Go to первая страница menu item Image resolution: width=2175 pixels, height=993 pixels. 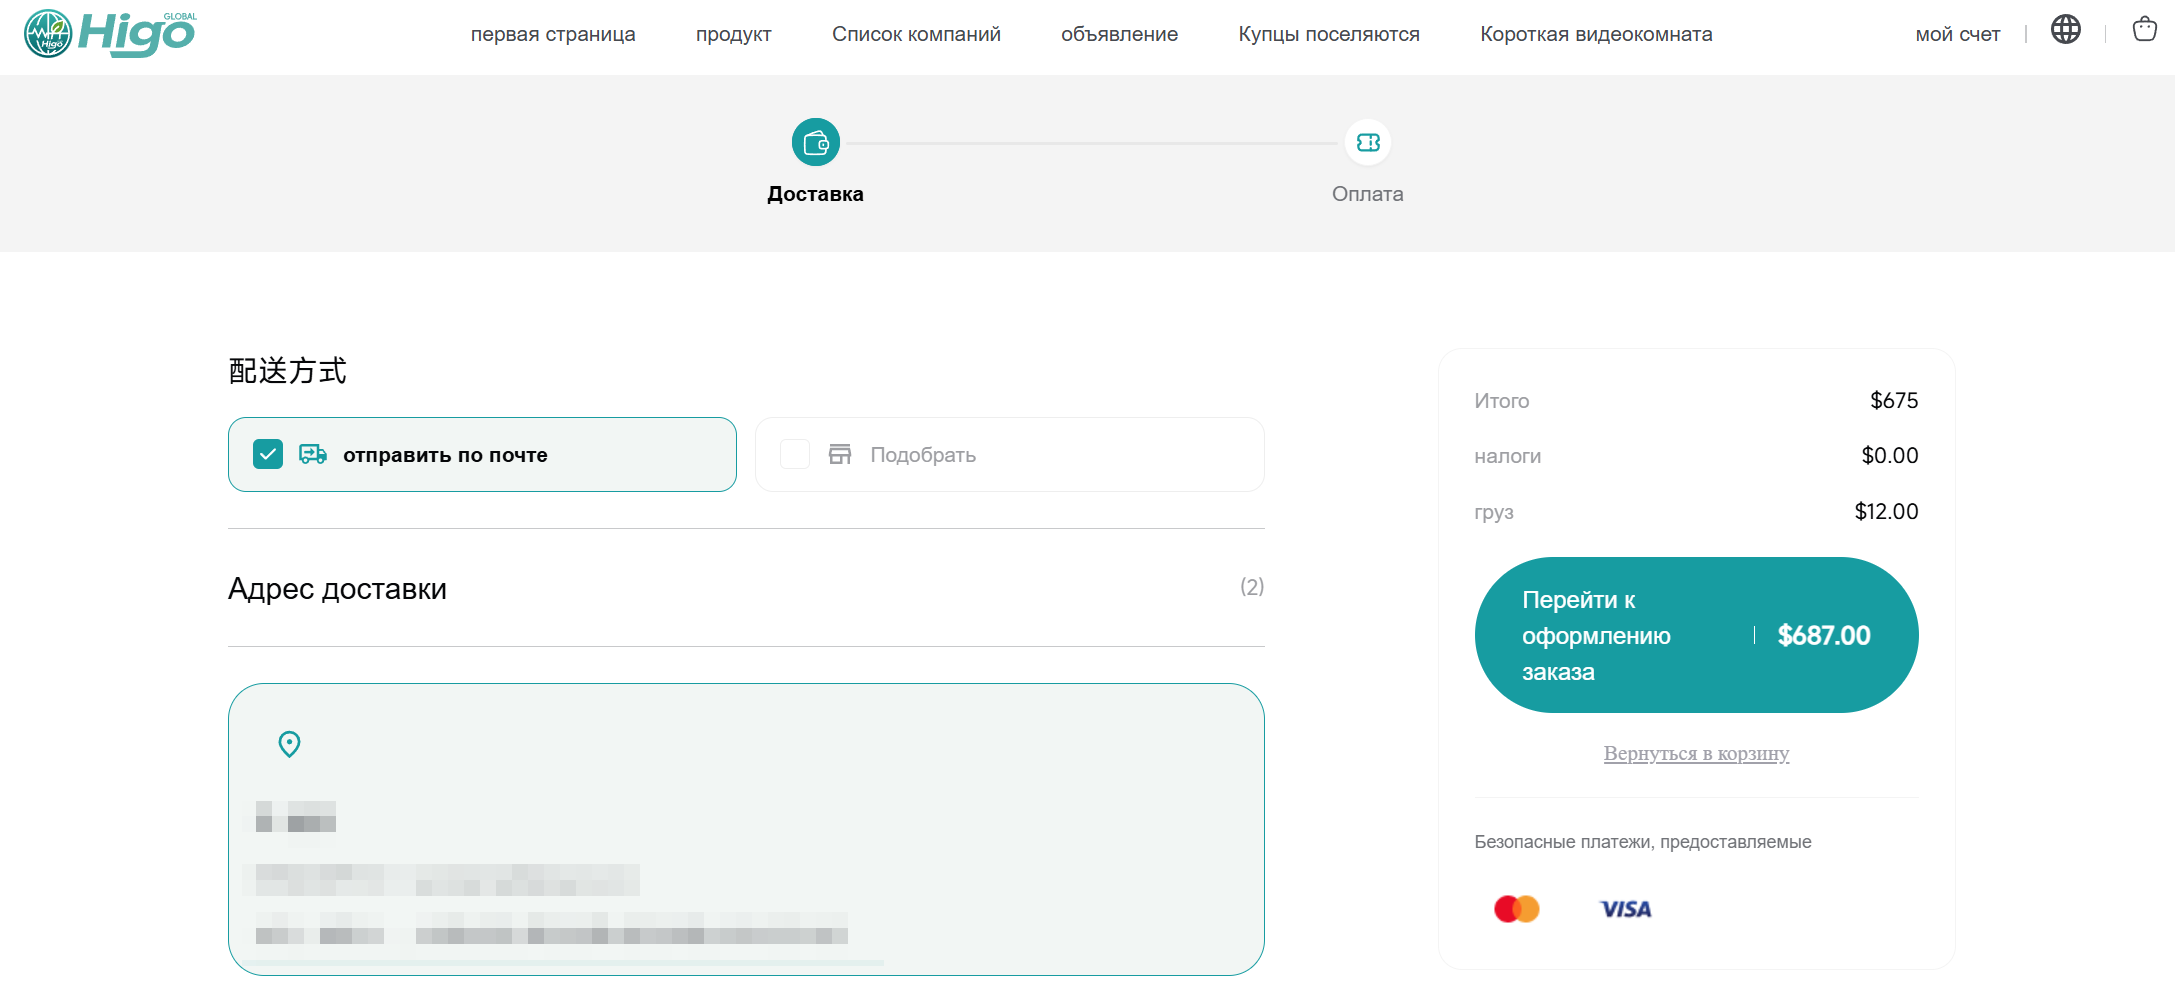553,34
